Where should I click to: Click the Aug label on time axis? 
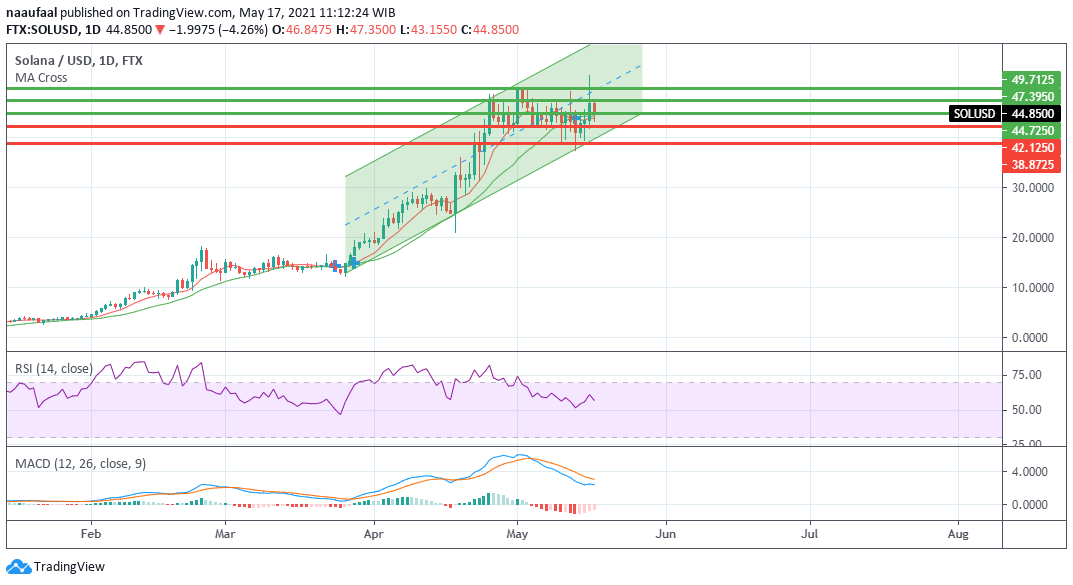click(958, 534)
